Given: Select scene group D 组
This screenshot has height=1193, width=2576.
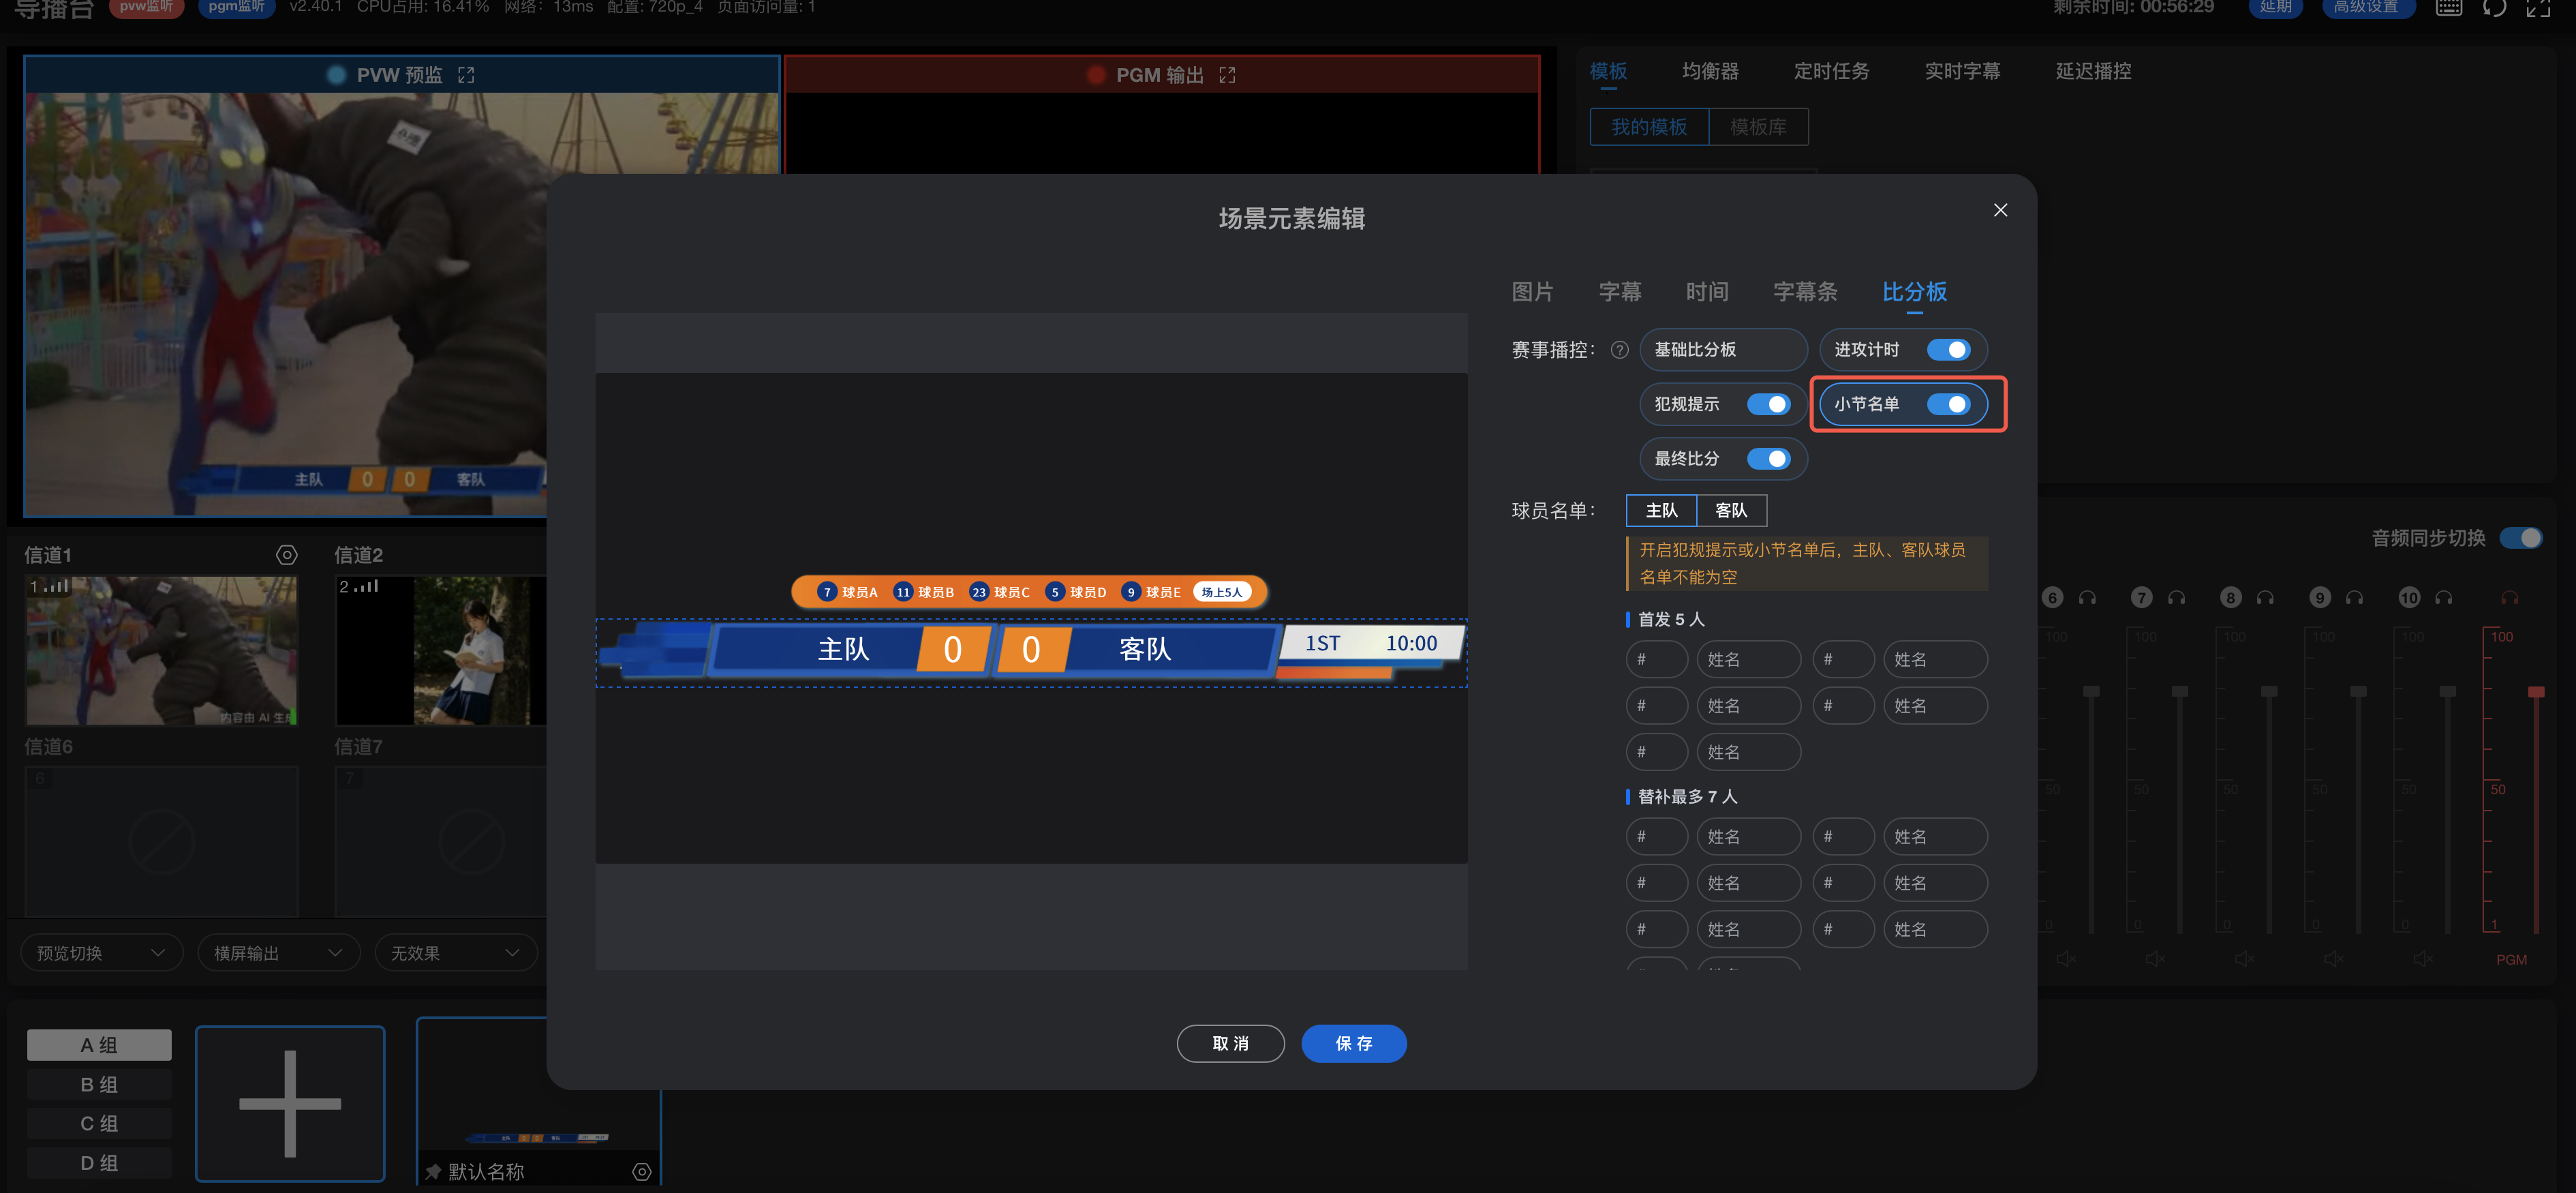Looking at the screenshot, I should click(x=99, y=1162).
